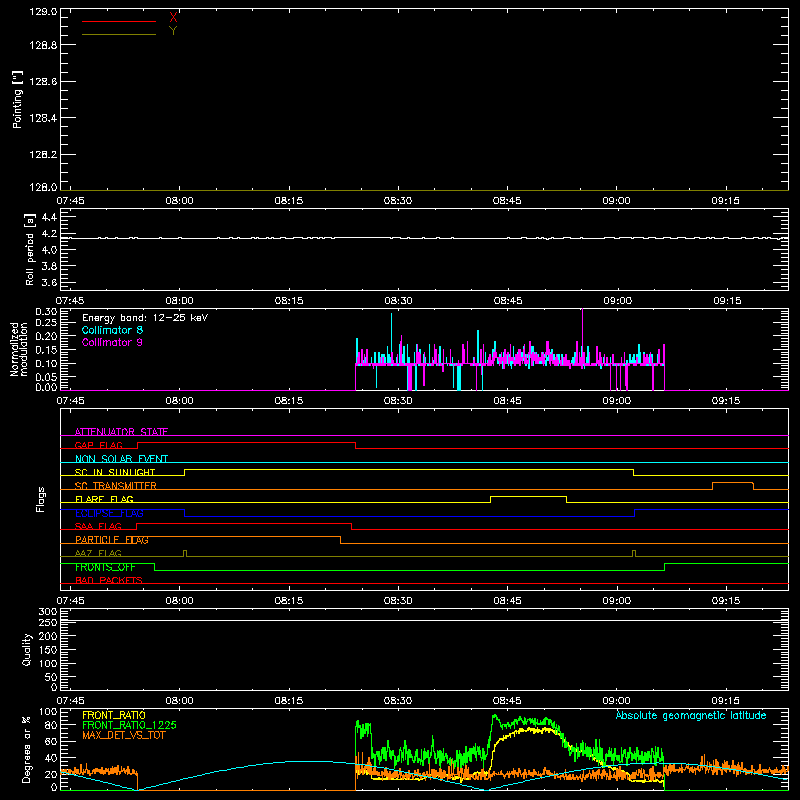Click the ATTENUATOR_STATE flag label

121,432
